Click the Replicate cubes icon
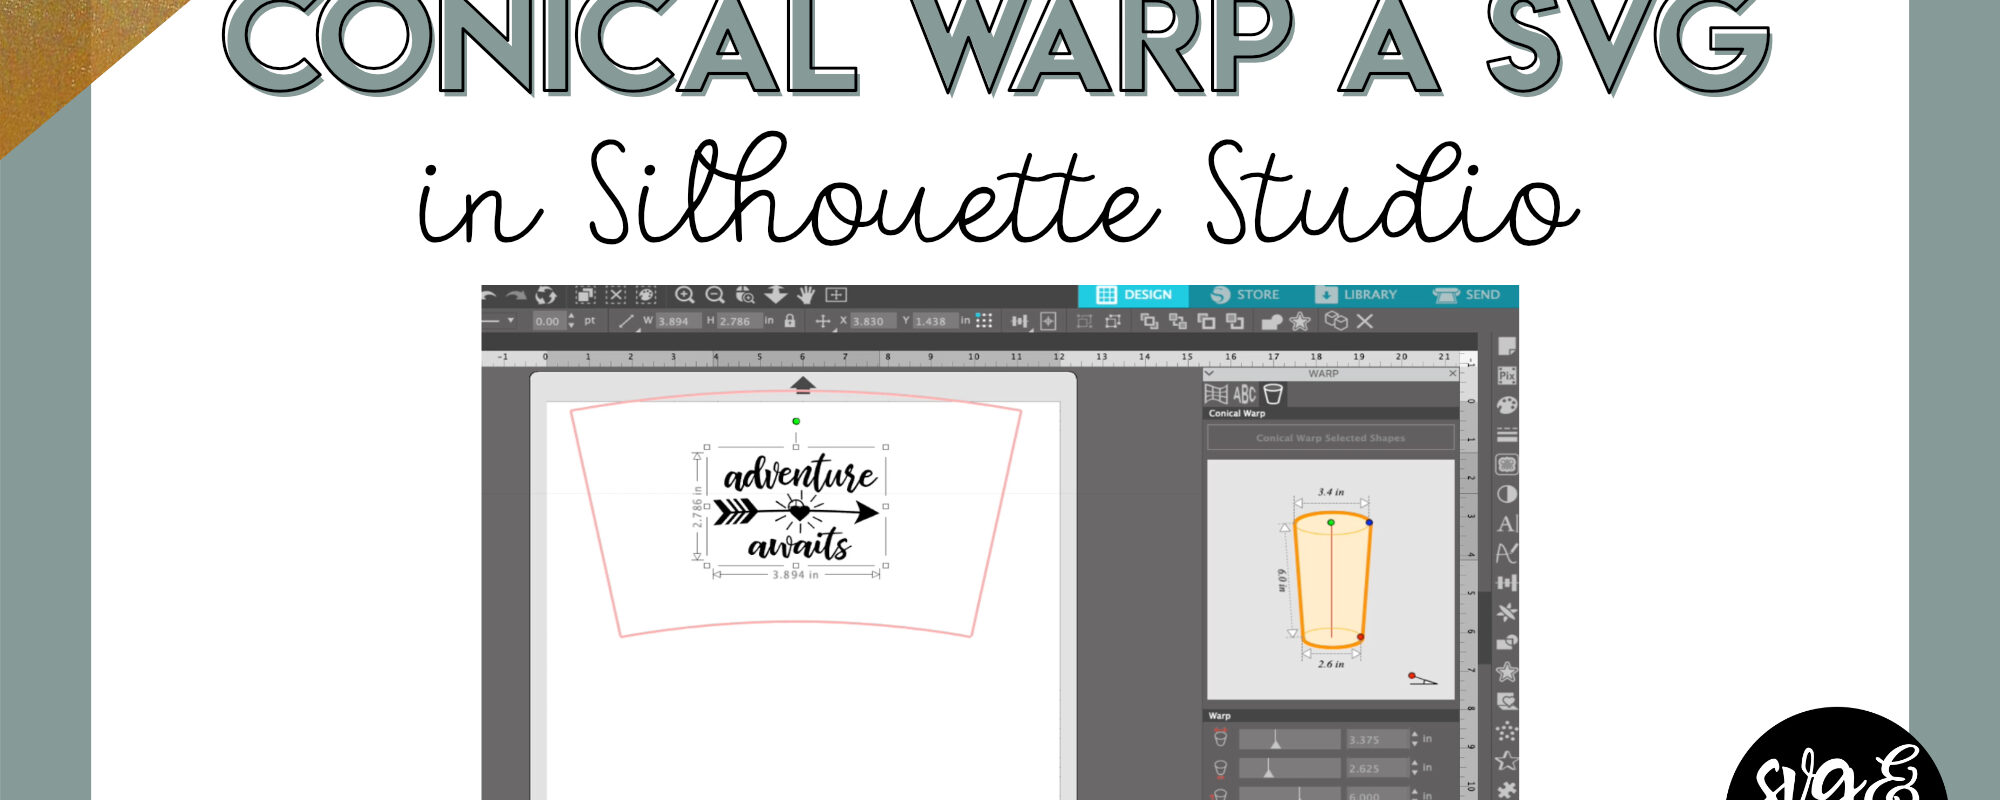The width and height of the screenshot is (2000, 800). tap(1336, 321)
